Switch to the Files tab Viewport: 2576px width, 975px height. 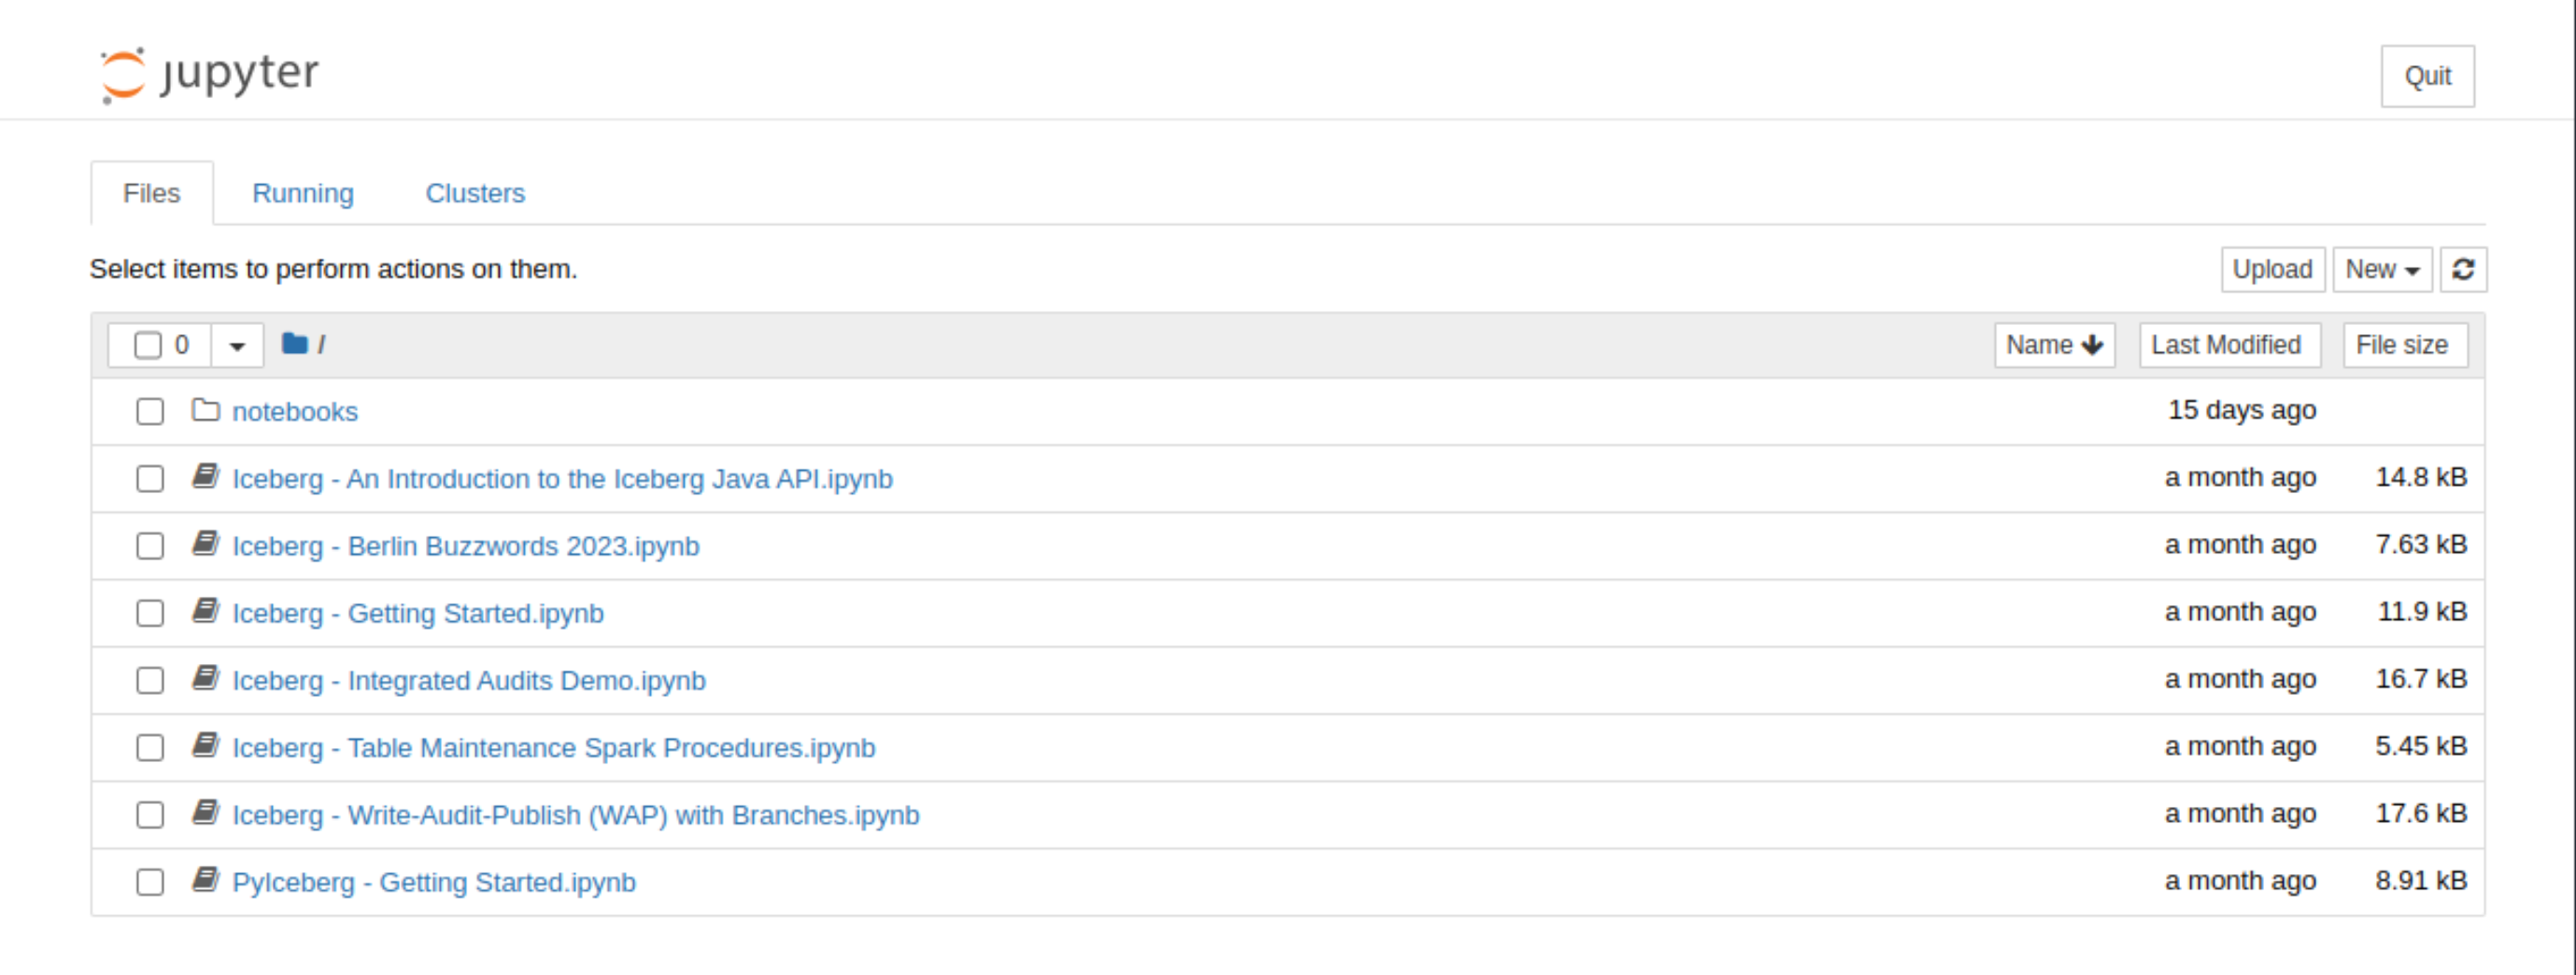pos(152,193)
